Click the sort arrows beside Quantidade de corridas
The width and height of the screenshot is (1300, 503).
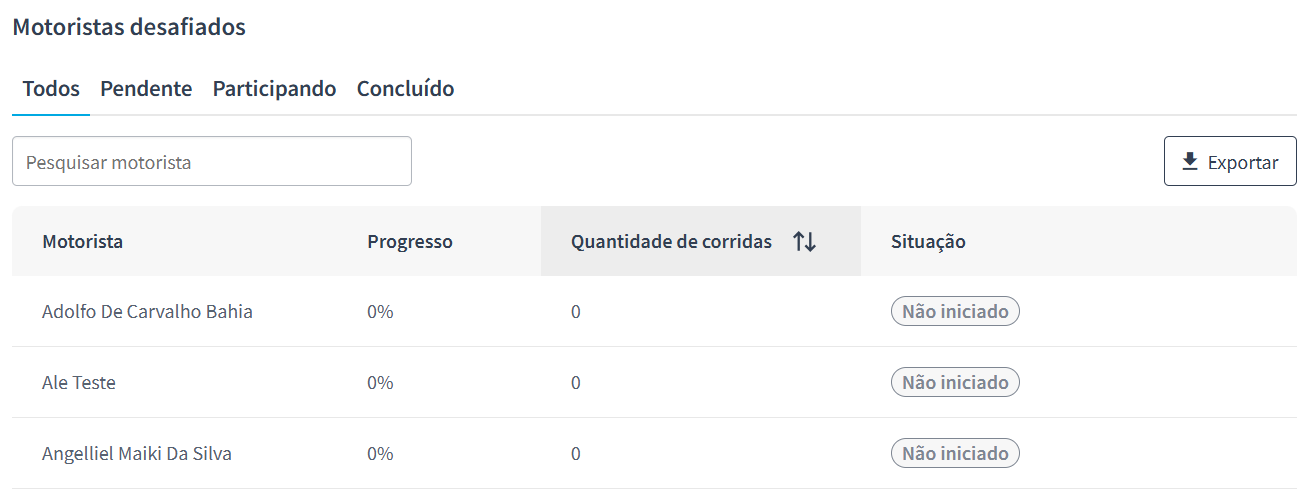(805, 241)
